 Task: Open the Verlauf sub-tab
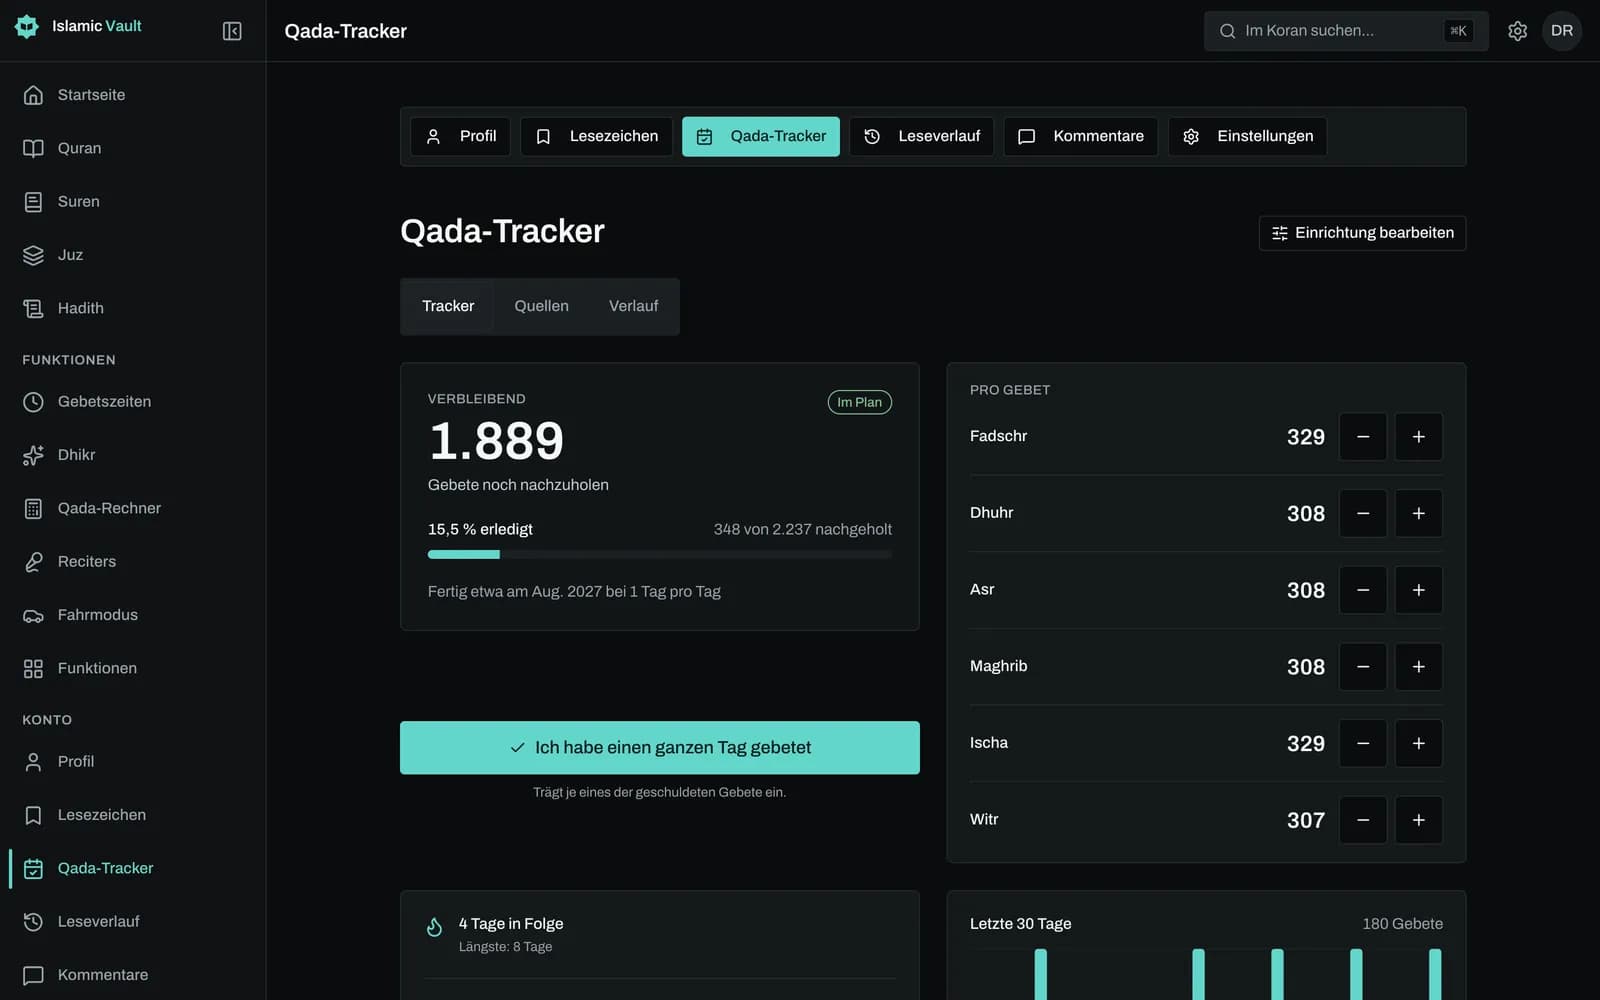coord(633,306)
